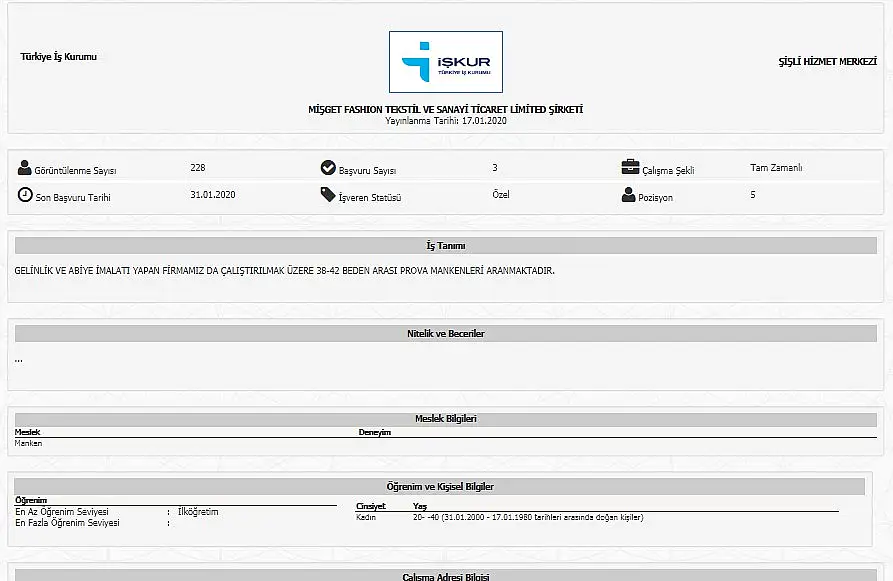Select the ŞİŞLİ HİZMET MERKEZİ text
The height and width of the screenshot is (581, 893).
[x=828, y=62]
